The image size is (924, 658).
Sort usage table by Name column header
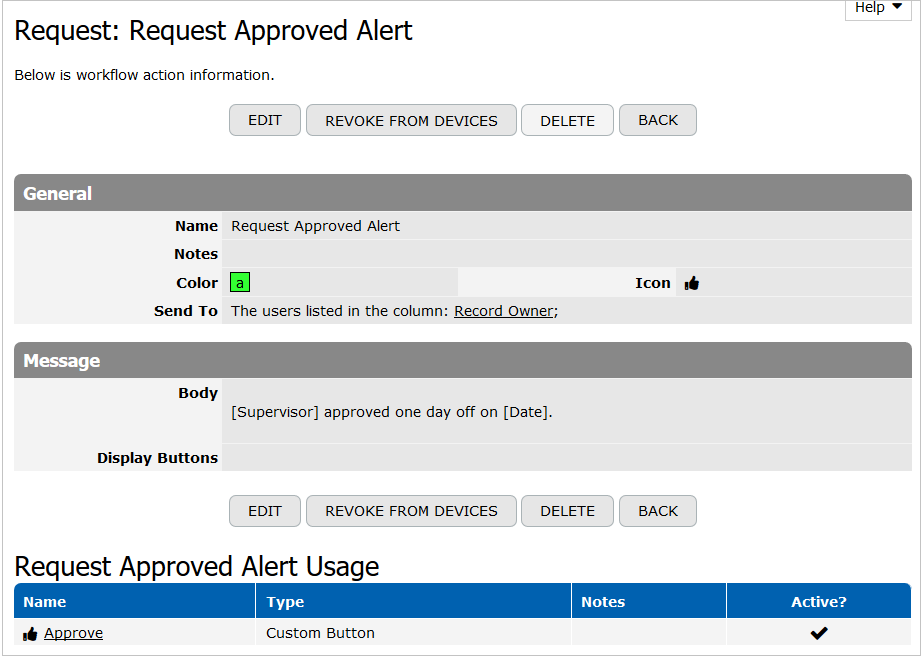point(45,602)
